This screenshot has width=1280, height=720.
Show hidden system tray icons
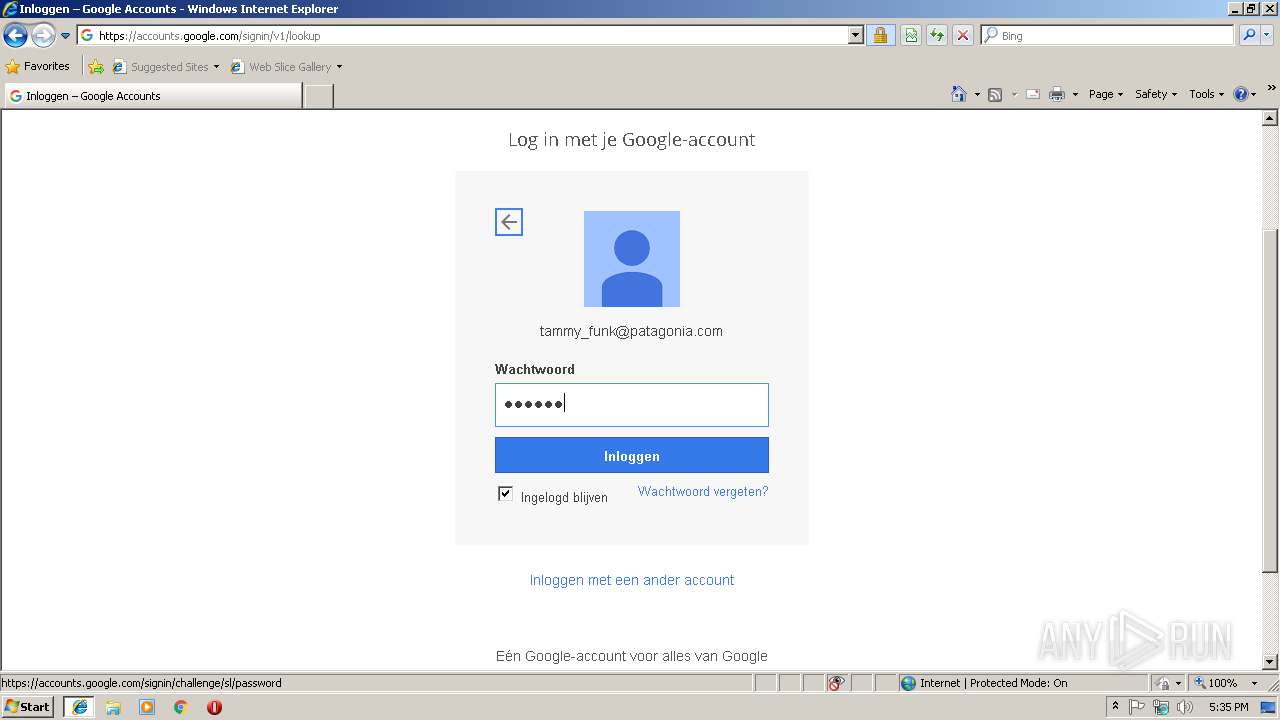tap(1115, 707)
